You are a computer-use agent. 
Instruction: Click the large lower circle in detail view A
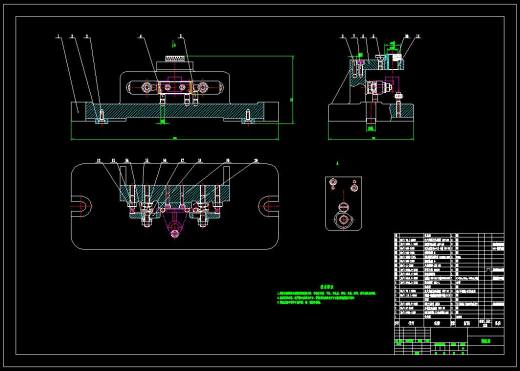tap(343, 220)
